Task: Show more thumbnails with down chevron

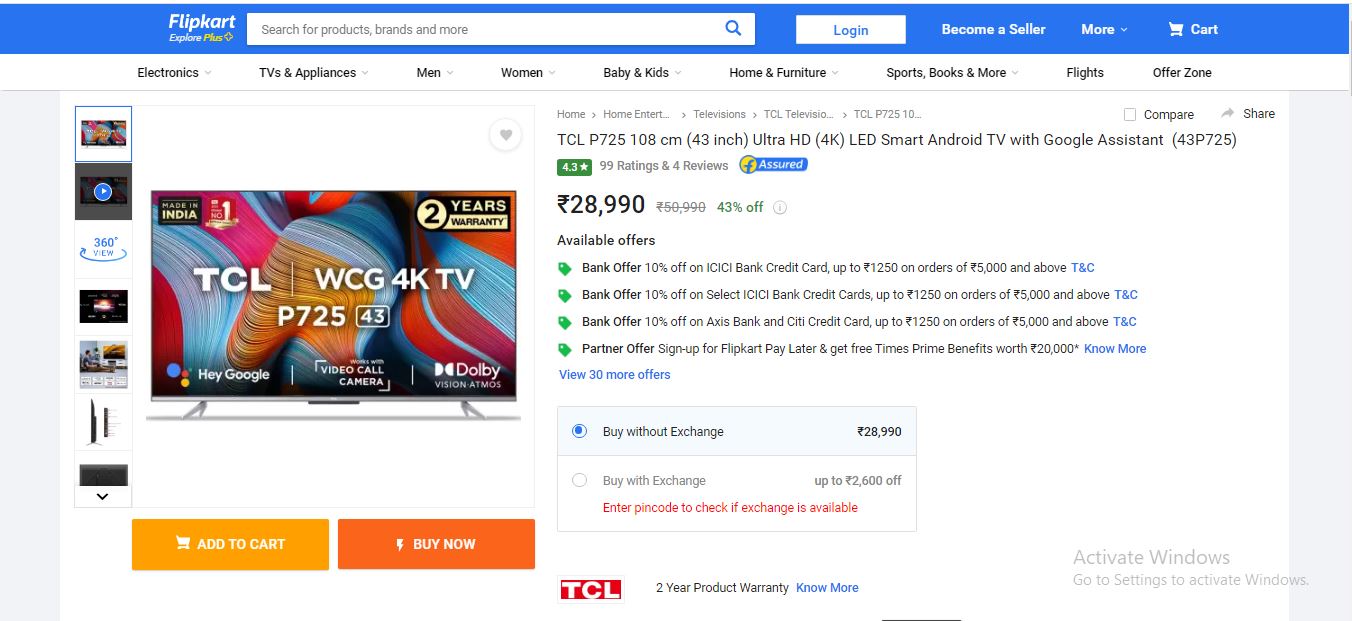Action: click(x=103, y=496)
